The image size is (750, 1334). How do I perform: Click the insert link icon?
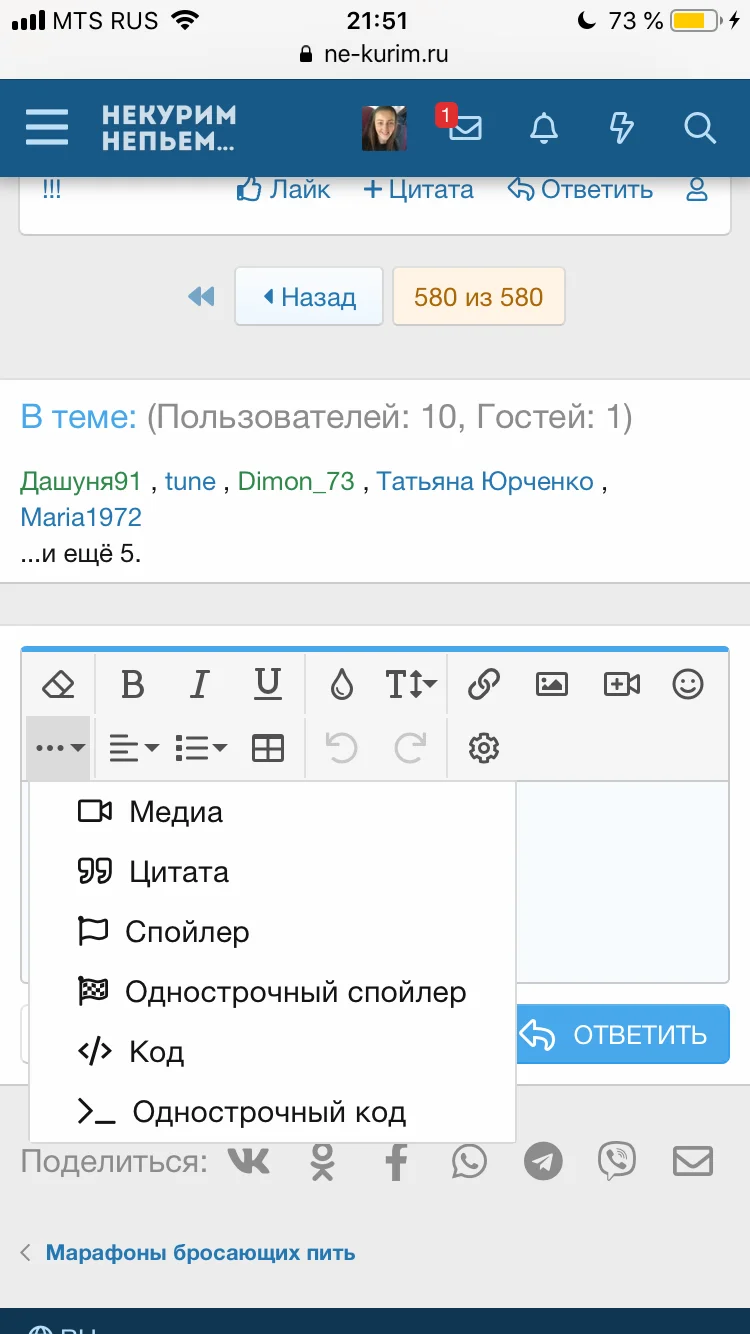coord(484,685)
